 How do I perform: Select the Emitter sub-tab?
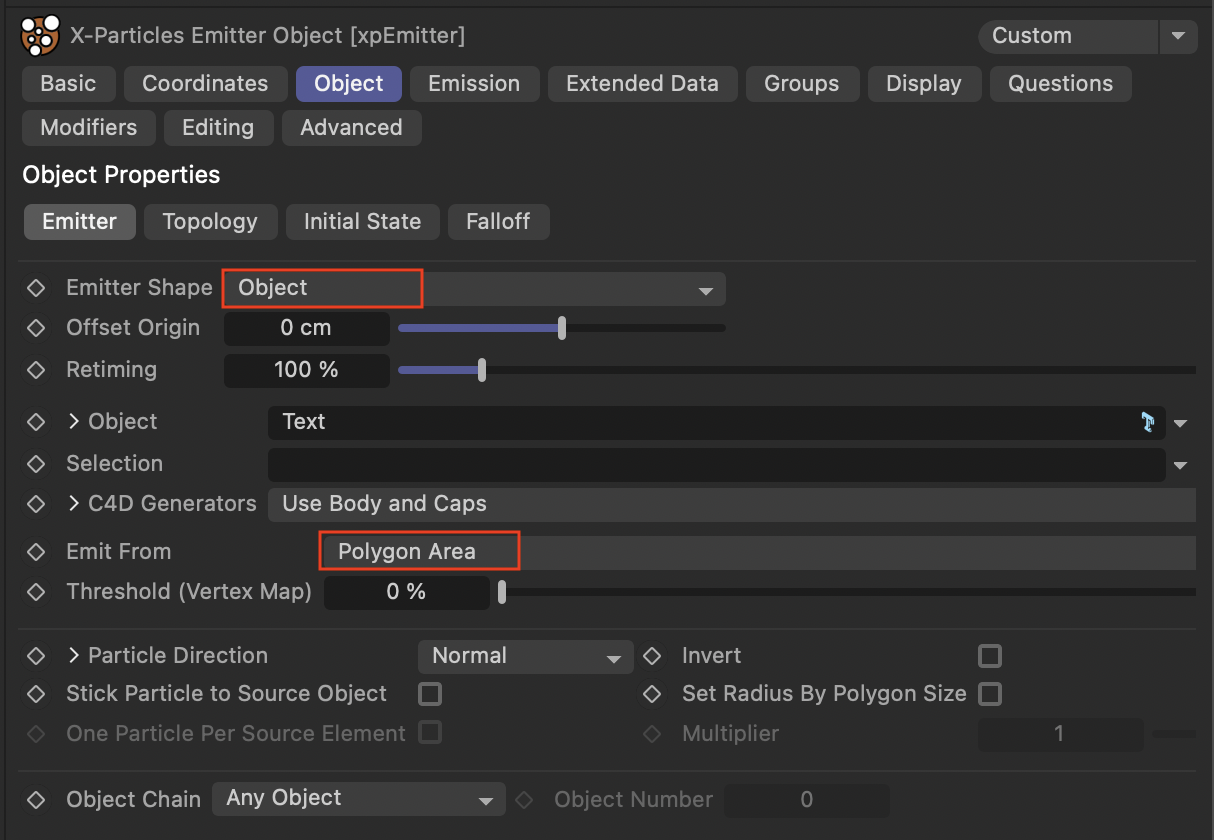click(x=79, y=222)
